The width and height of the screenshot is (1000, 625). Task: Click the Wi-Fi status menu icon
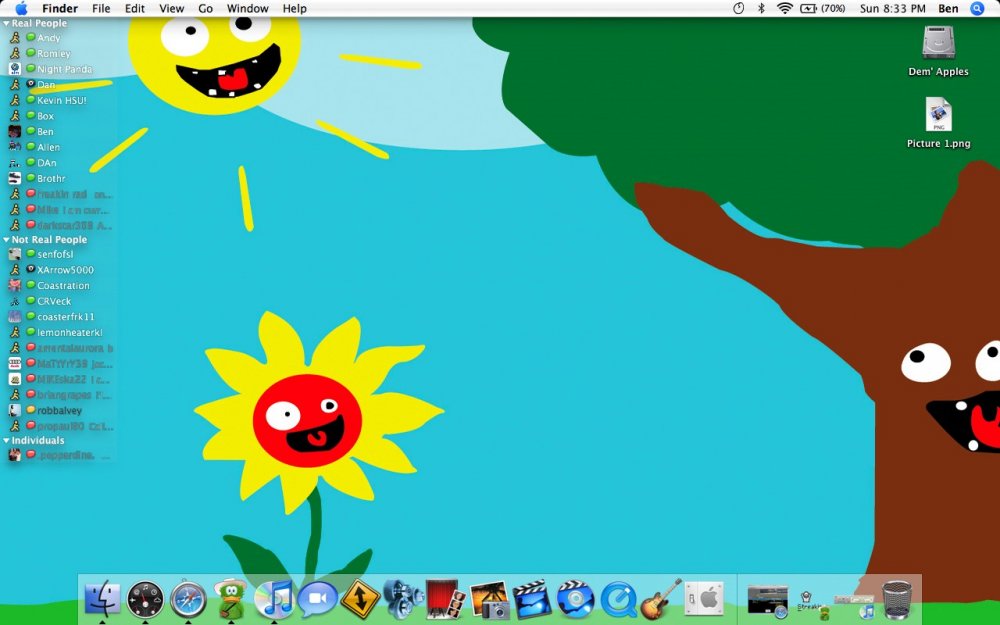tap(784, 8)
